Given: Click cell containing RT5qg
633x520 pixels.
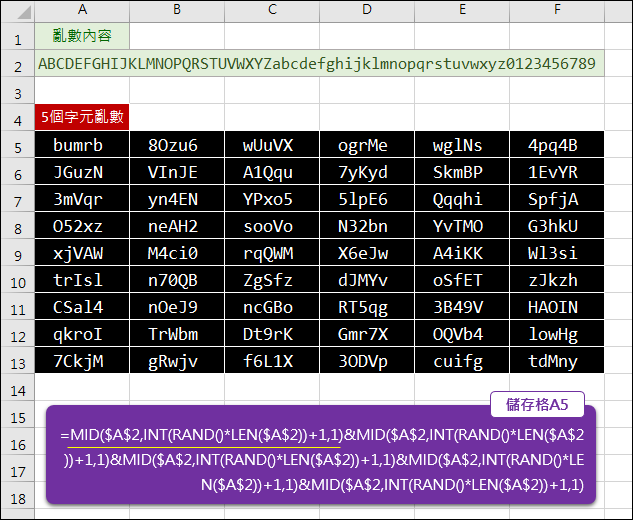Looking at the screenshot, I should [x=367, y=306].
